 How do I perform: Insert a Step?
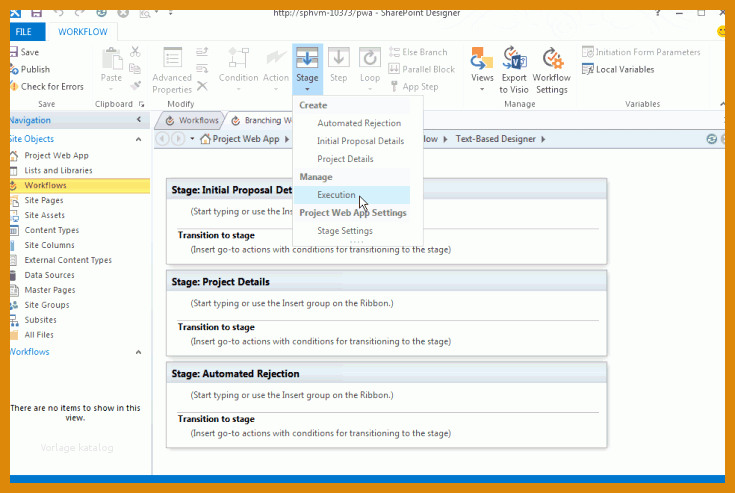click(338, 66)
